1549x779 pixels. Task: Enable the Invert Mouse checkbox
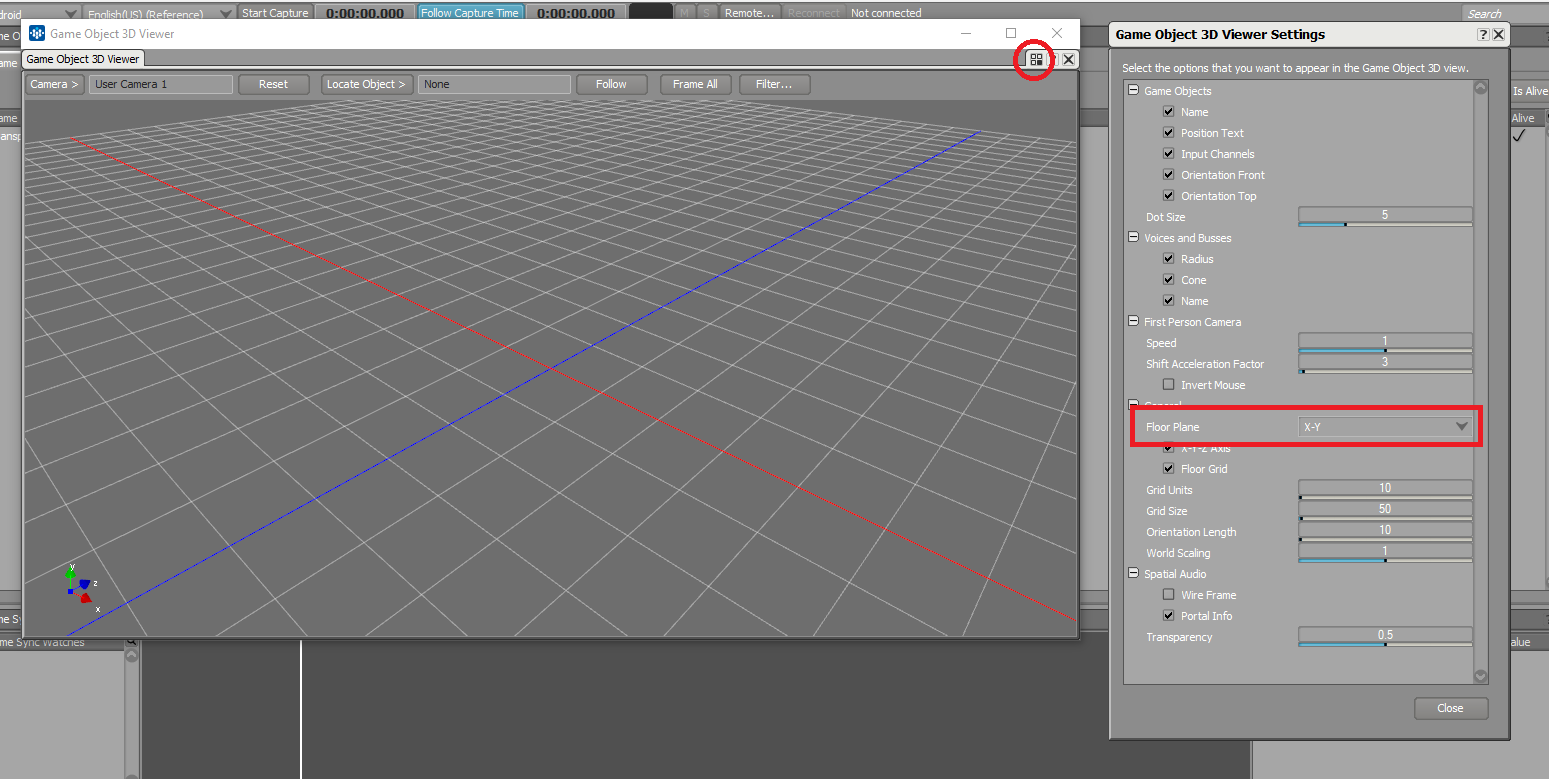[x=1168, y=385]
